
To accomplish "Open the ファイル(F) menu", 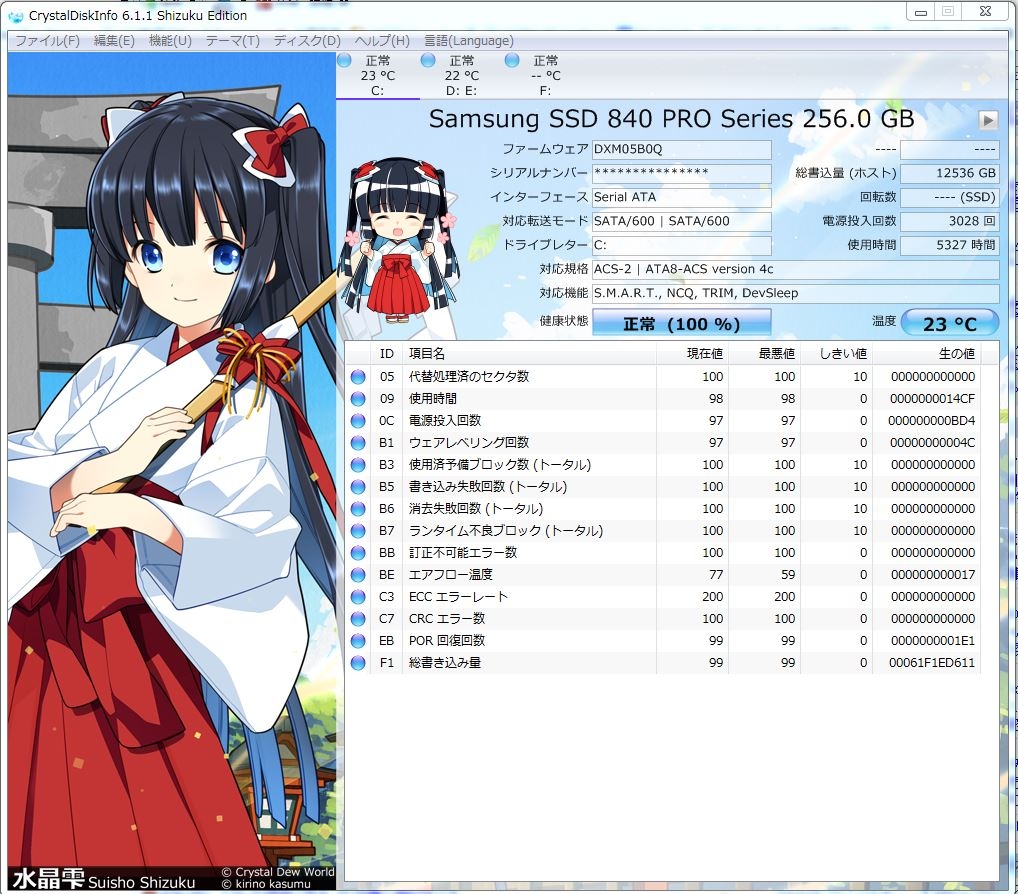I will point(47,41).
